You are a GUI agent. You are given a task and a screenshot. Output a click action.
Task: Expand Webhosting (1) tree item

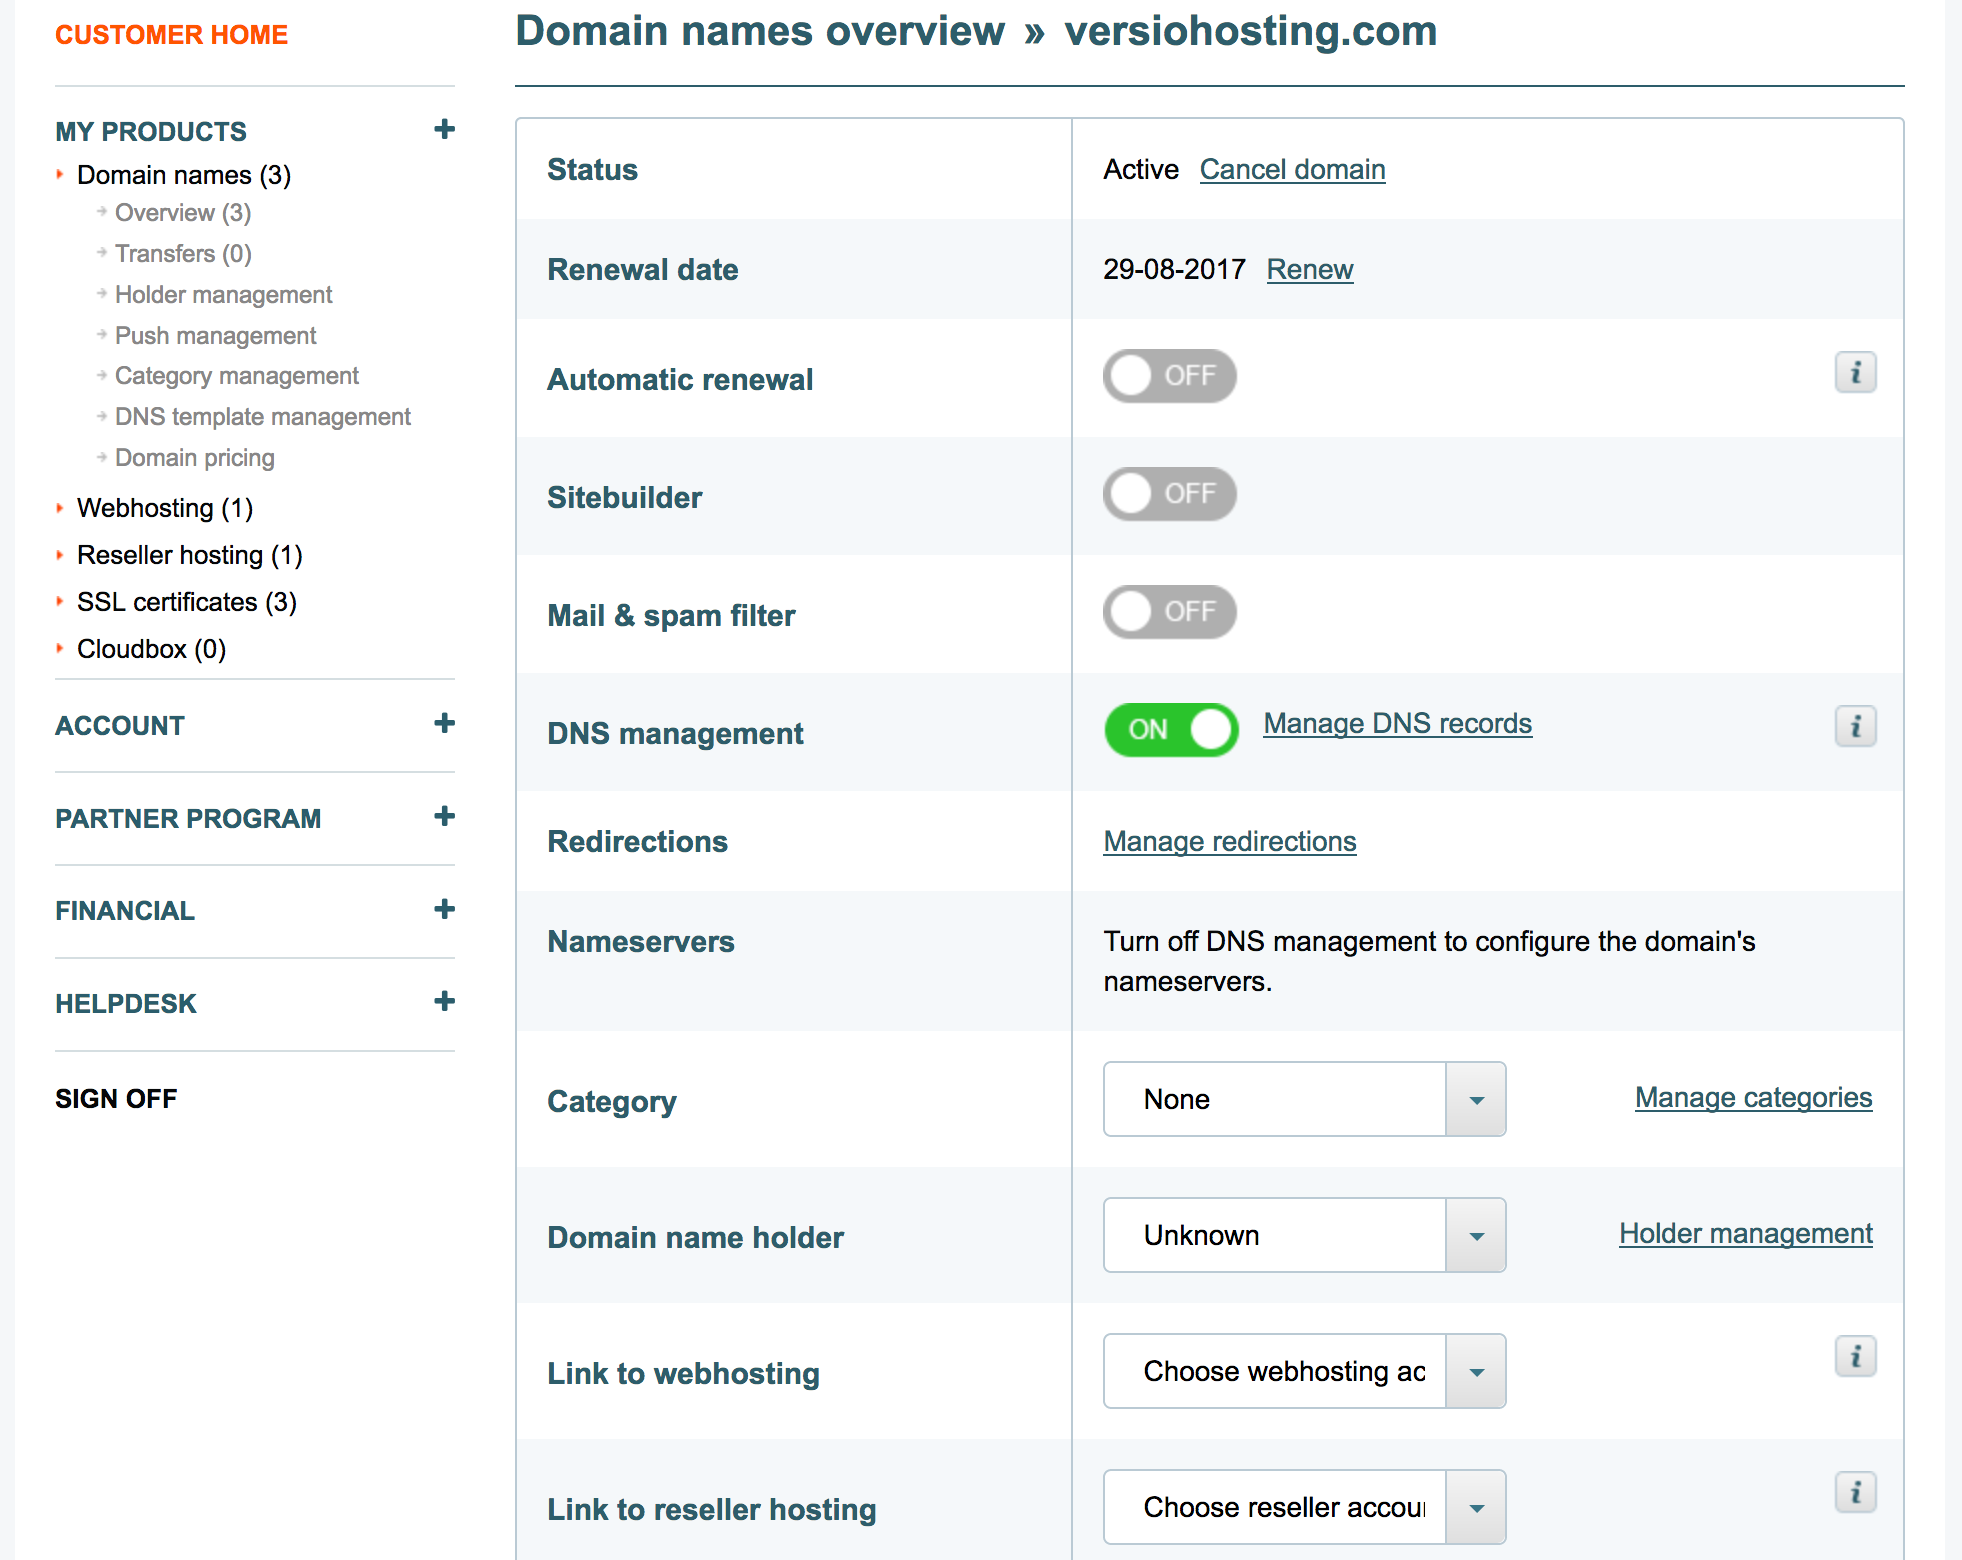(164, 508)
